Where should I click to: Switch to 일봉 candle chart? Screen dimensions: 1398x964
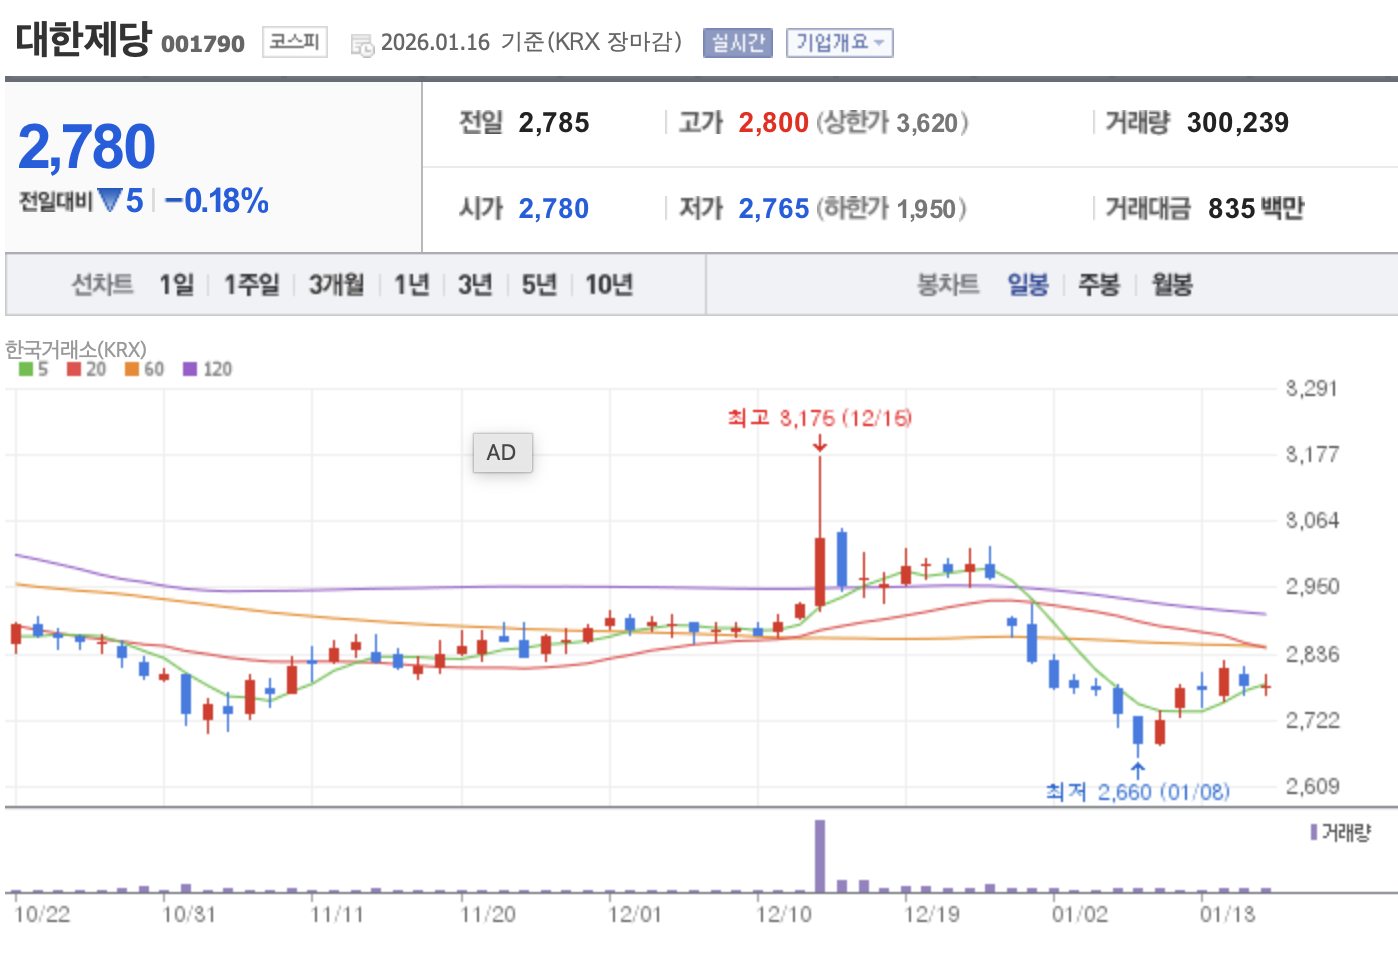pos(1028,285)
